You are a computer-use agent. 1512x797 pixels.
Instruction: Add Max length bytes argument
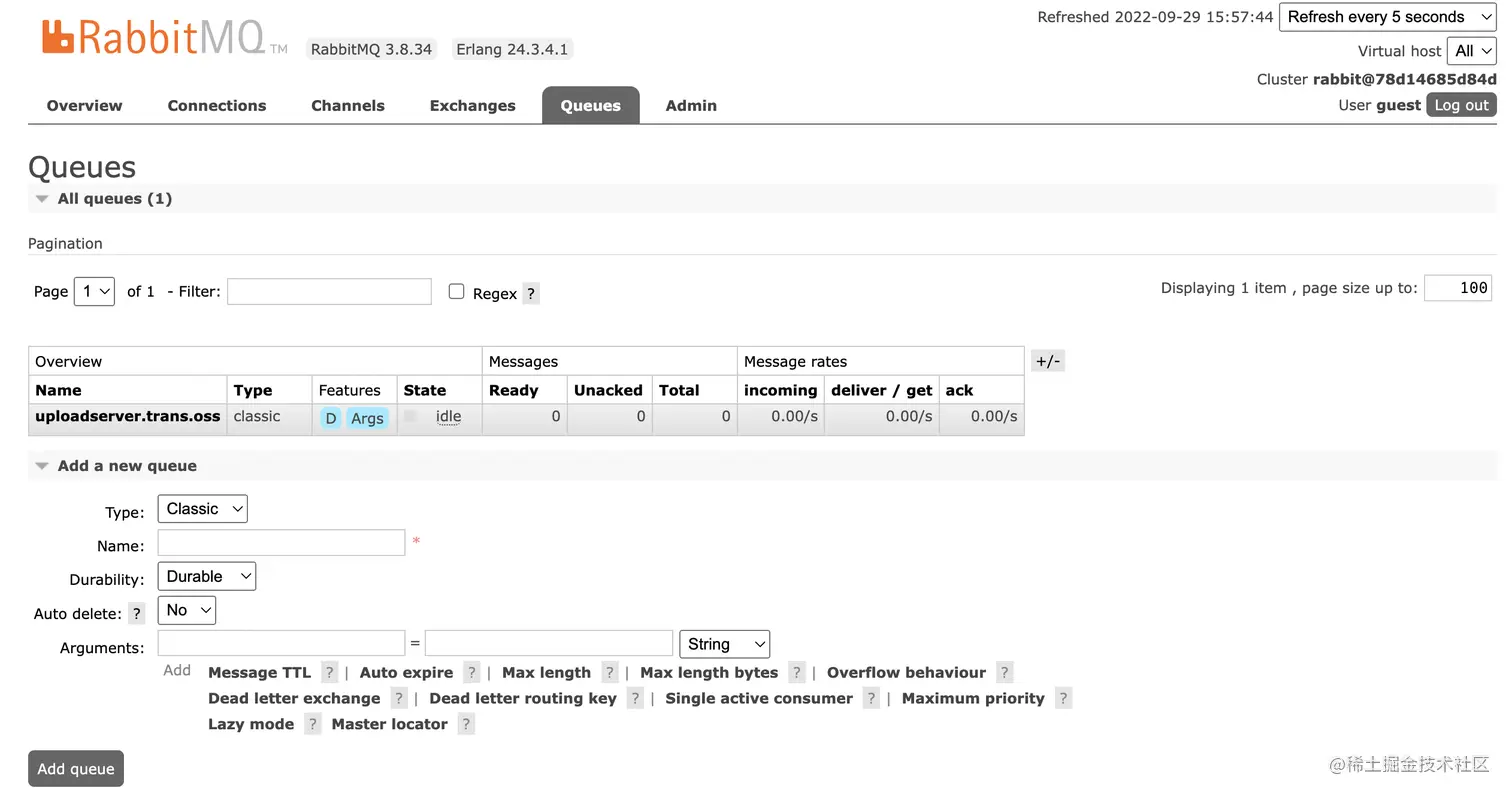pyautogui.click(x=709, y=673)
